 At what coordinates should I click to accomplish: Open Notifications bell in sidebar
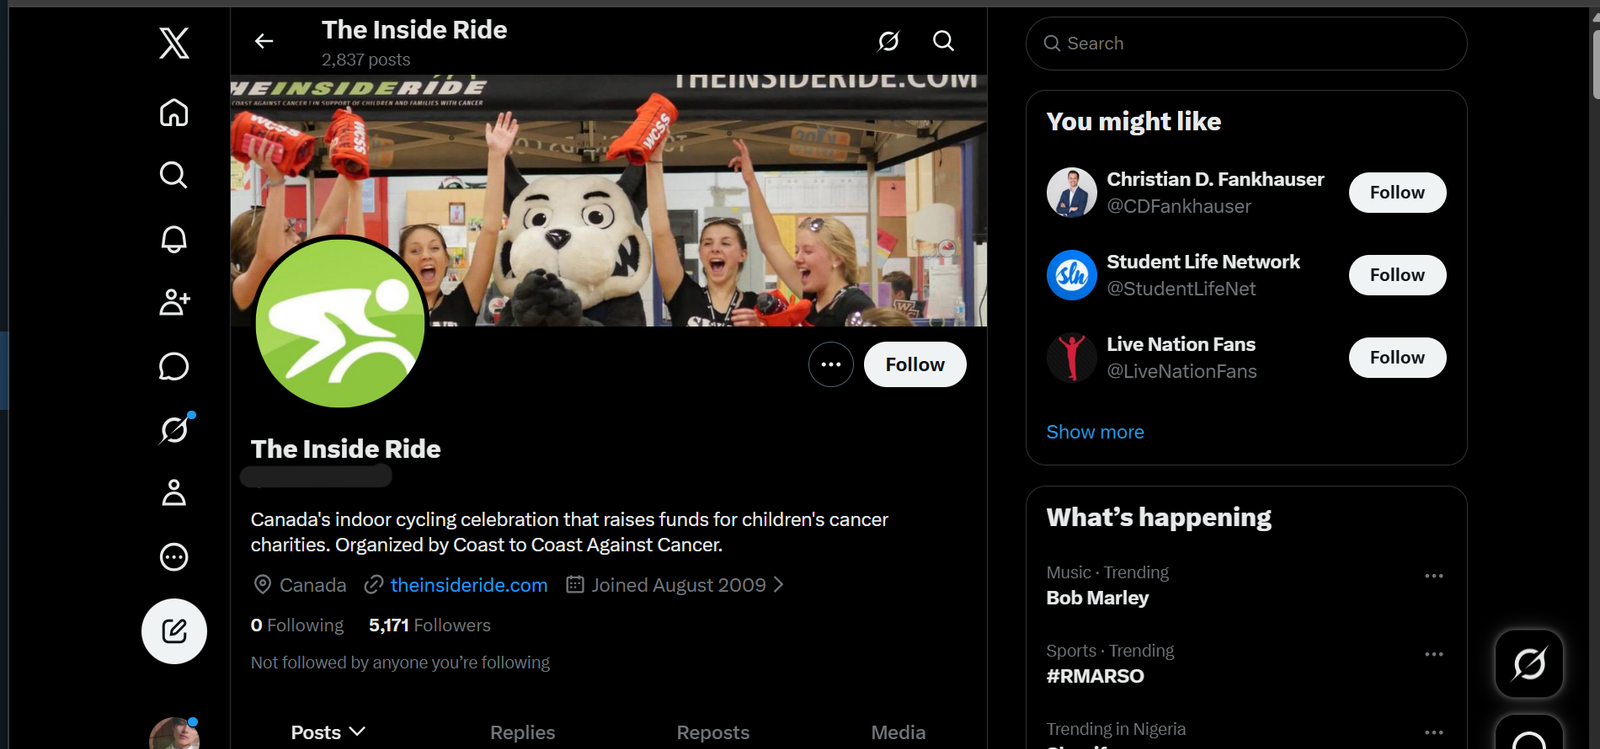click(x=174, y=239)
